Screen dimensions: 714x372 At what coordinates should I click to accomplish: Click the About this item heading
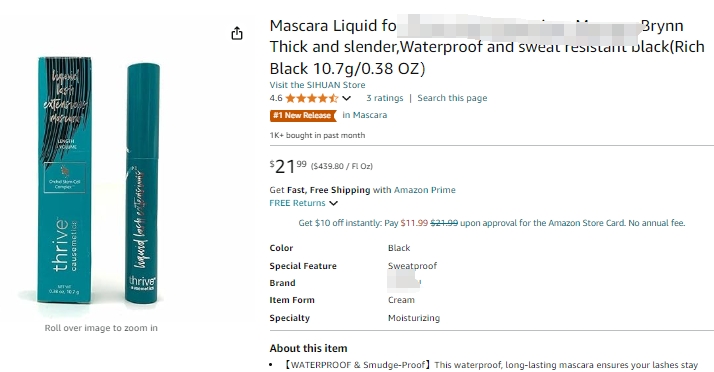[x=308, y=348]
